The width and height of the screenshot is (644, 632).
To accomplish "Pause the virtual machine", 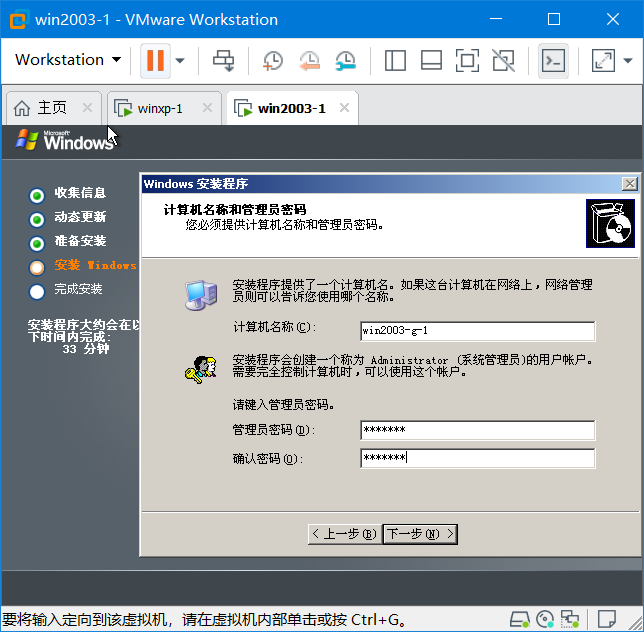I will (155, 61).
